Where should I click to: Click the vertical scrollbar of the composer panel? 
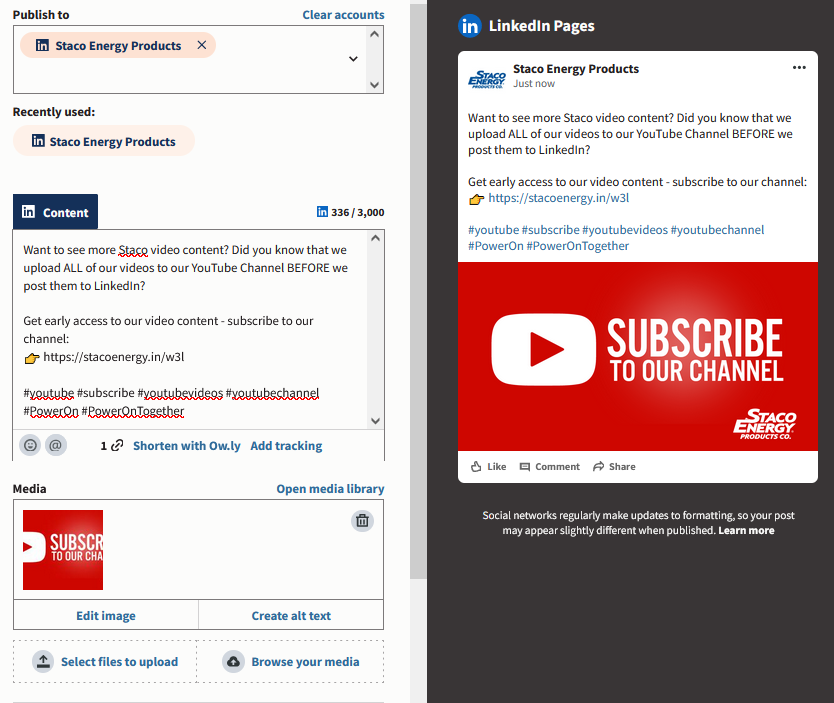tap(418, 291)
